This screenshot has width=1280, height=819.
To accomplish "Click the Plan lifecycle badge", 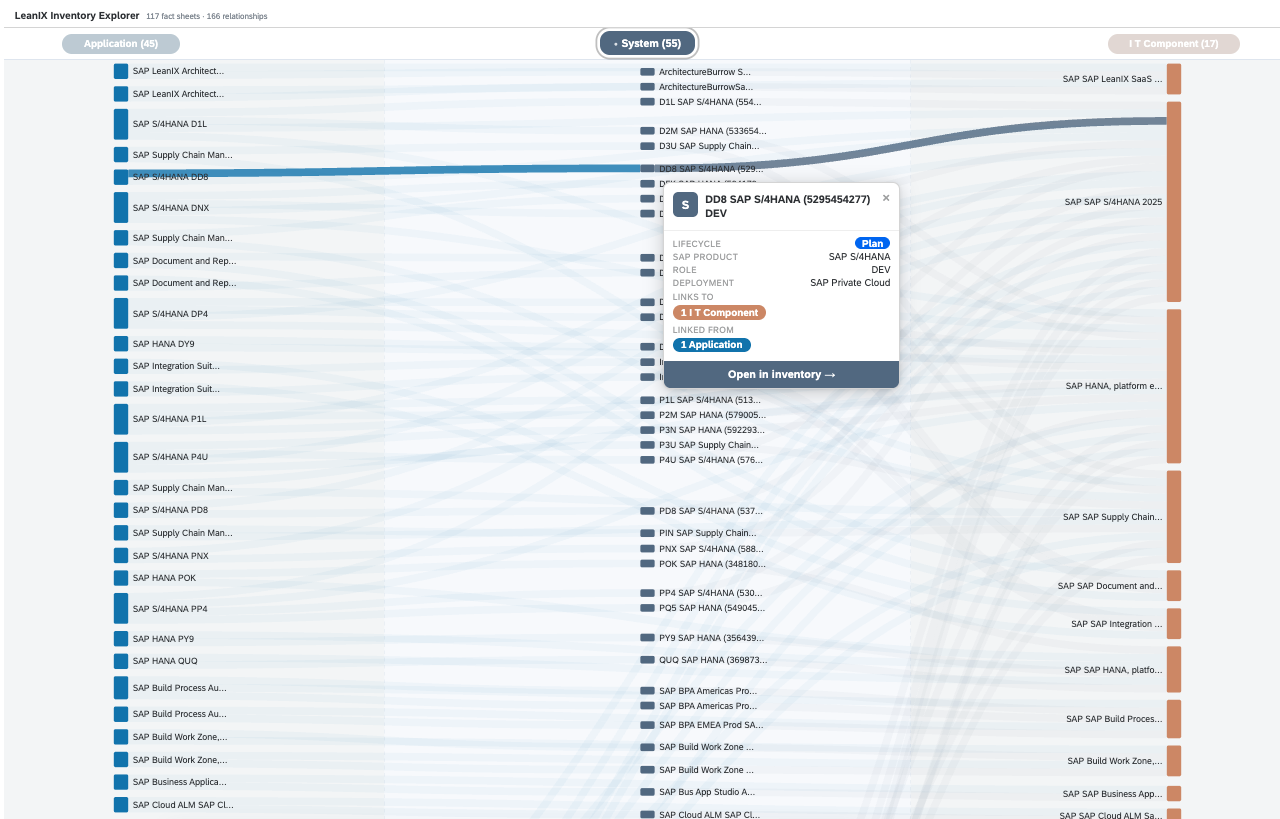I will tap(872, 243).
